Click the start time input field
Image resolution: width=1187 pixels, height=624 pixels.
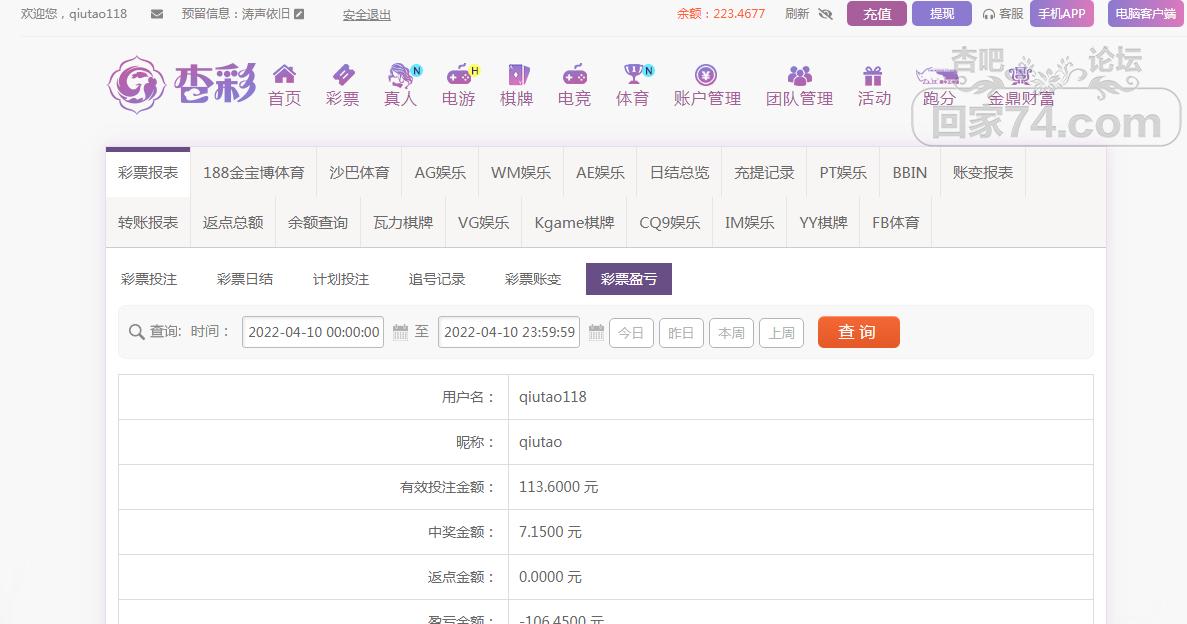point(313,332)
